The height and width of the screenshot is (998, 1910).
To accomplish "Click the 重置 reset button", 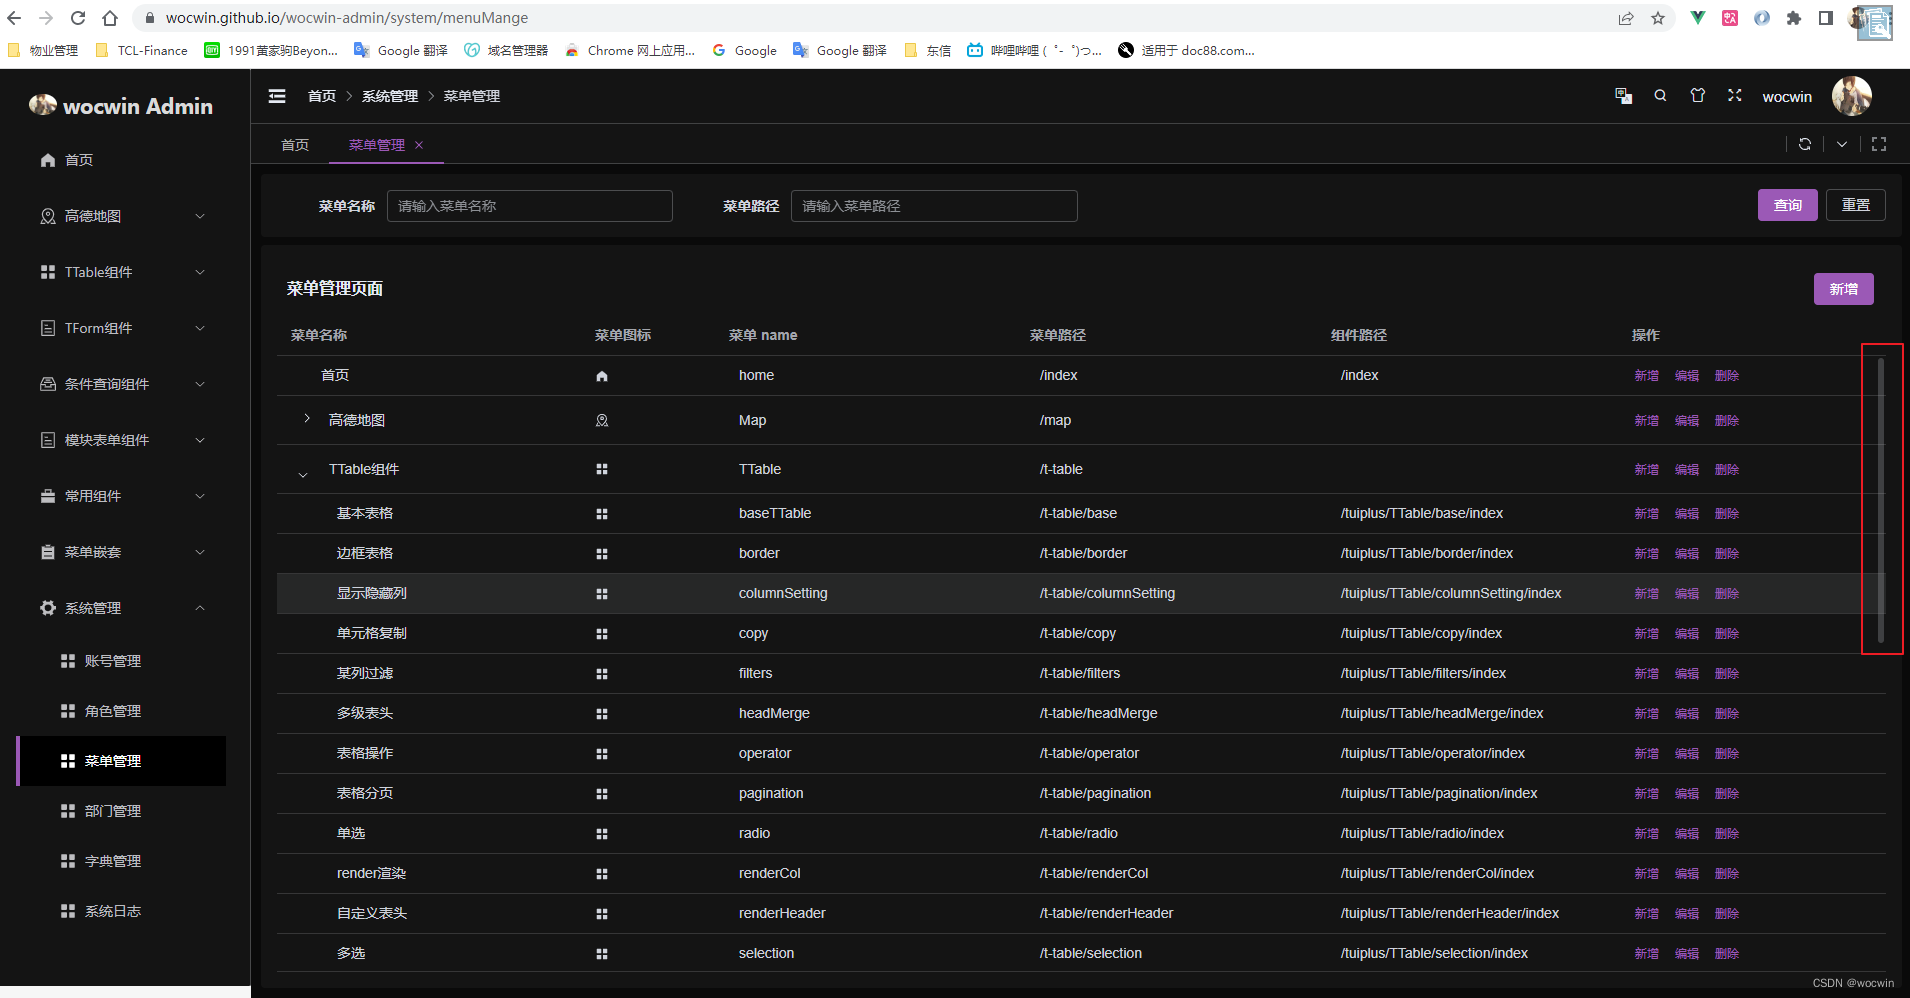I will [x=1855, y=205].
